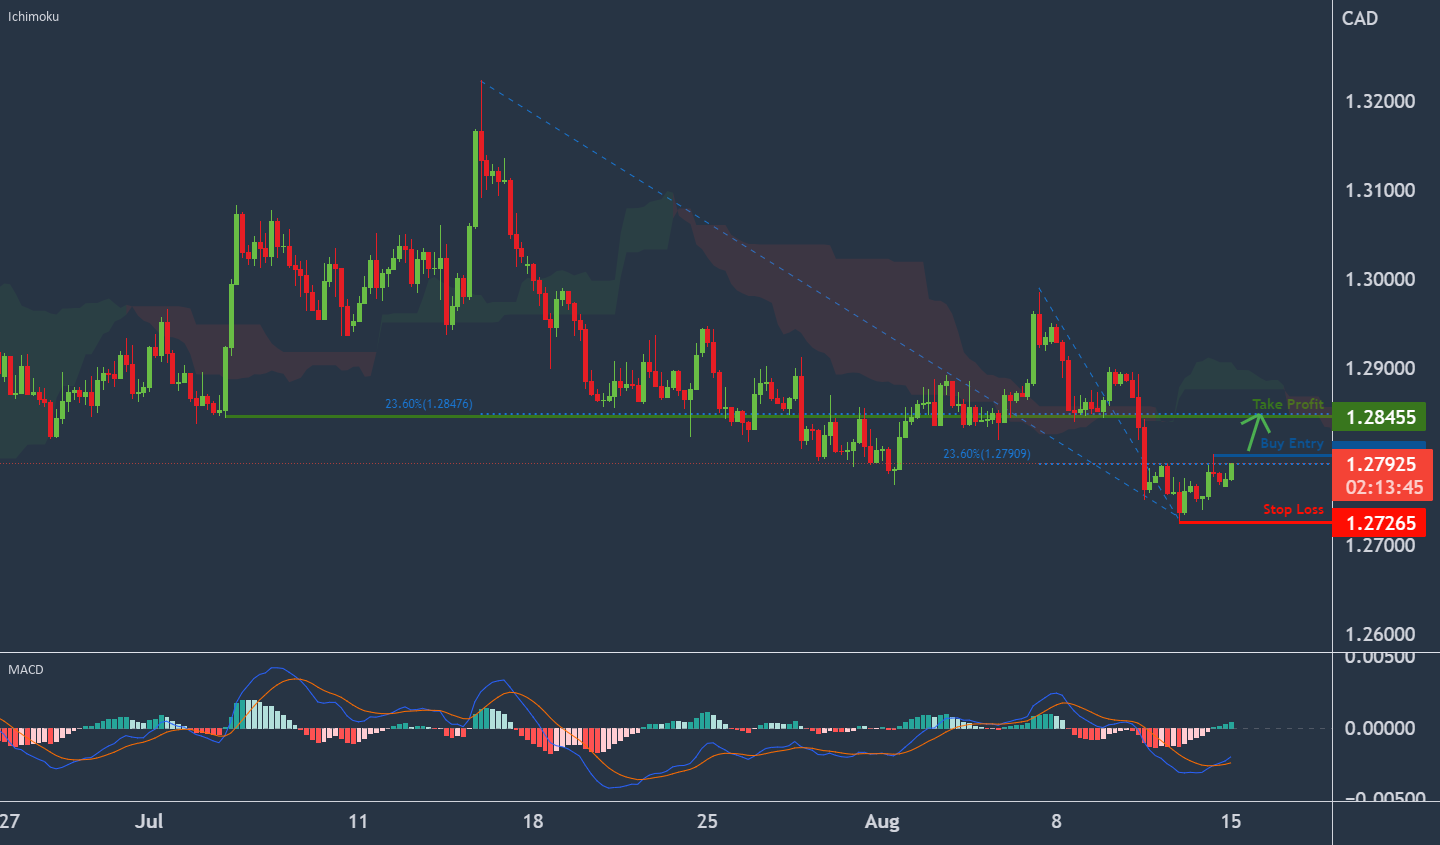
Task: Click the 1.30000 price axis label
Action: [1380, 279]
